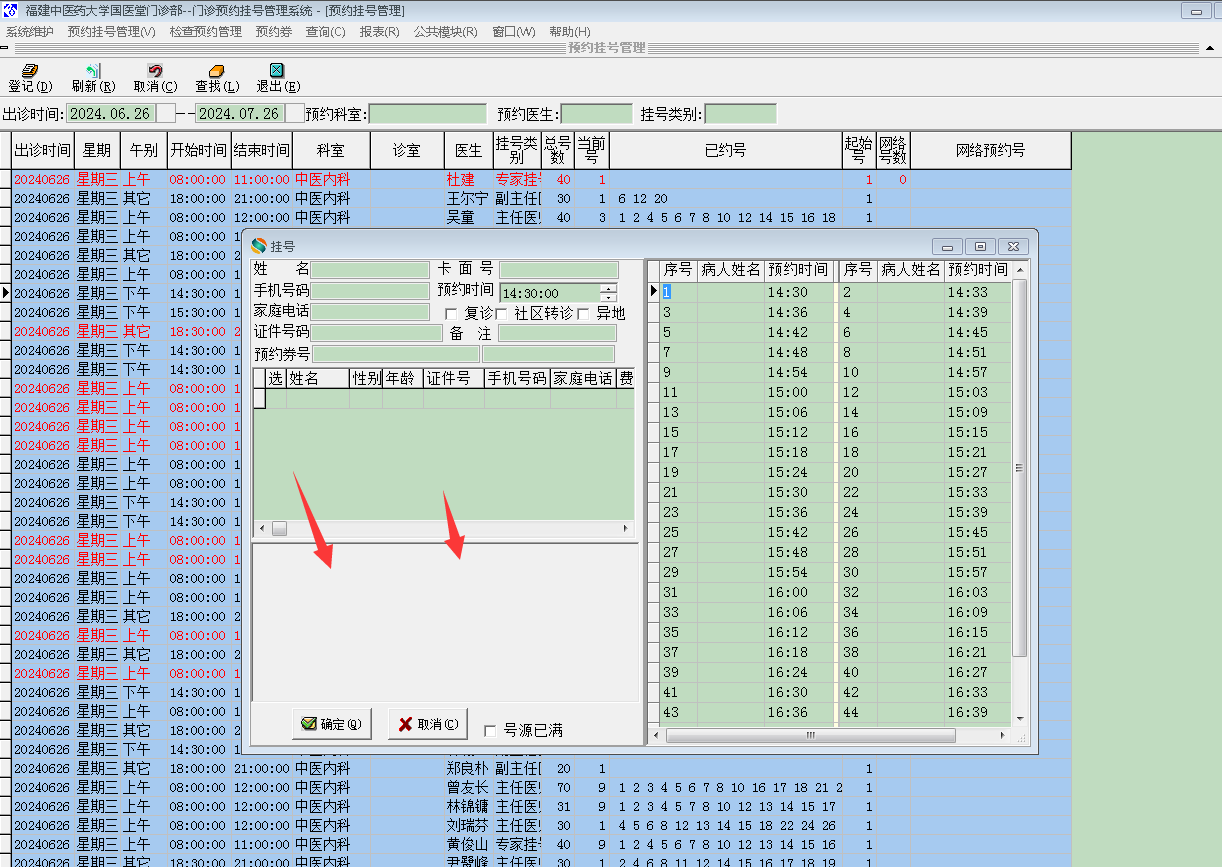Select the row for doctor 吴童

(x=541, y=217)
